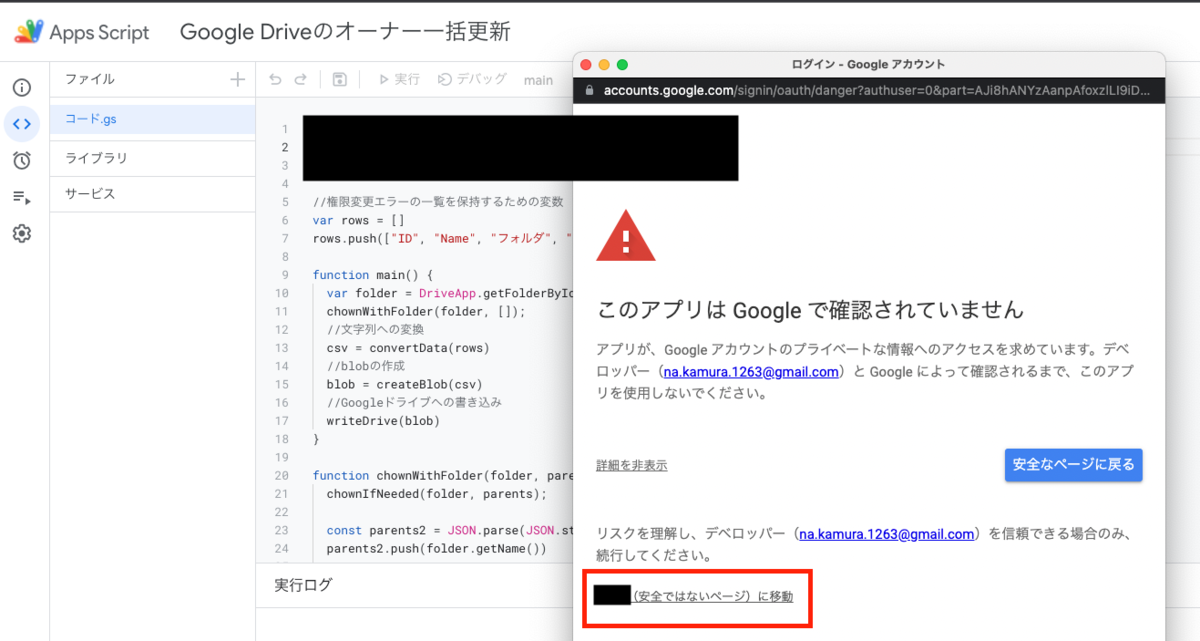
Task: Add a new file with plus icon
Action: 237,79
